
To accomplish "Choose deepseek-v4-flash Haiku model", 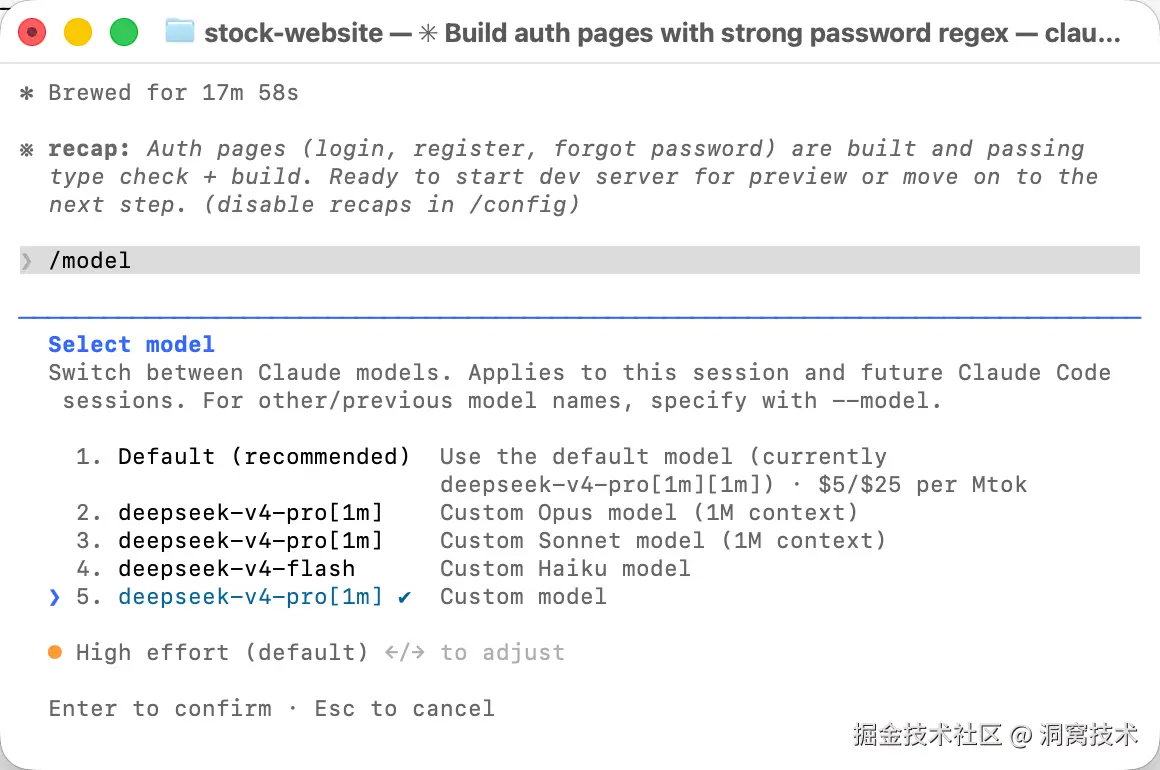I will 382,569.
